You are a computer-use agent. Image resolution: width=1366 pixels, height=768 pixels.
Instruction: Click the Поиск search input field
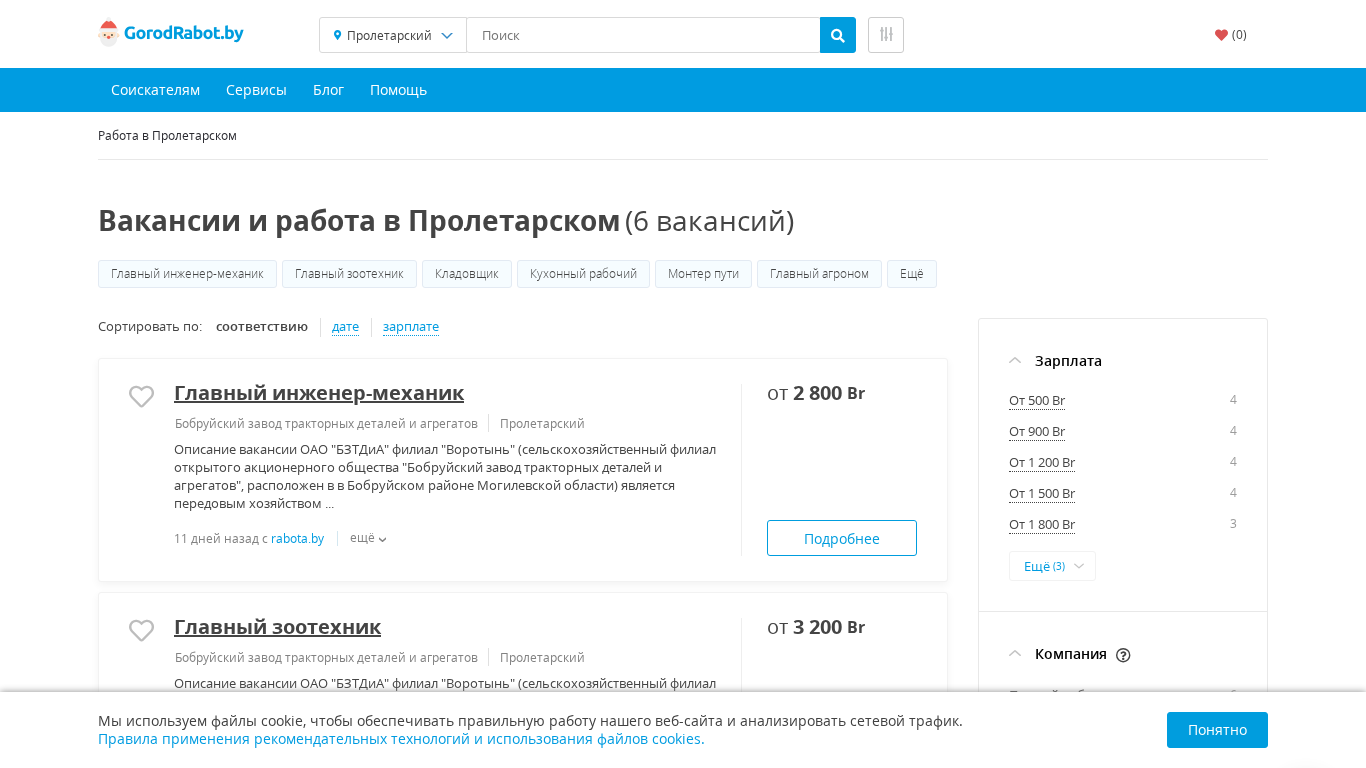(643, 35)
